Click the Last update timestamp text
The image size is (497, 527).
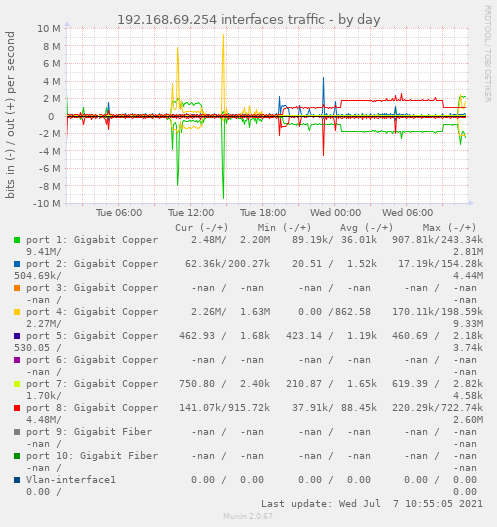coord(372,504)
